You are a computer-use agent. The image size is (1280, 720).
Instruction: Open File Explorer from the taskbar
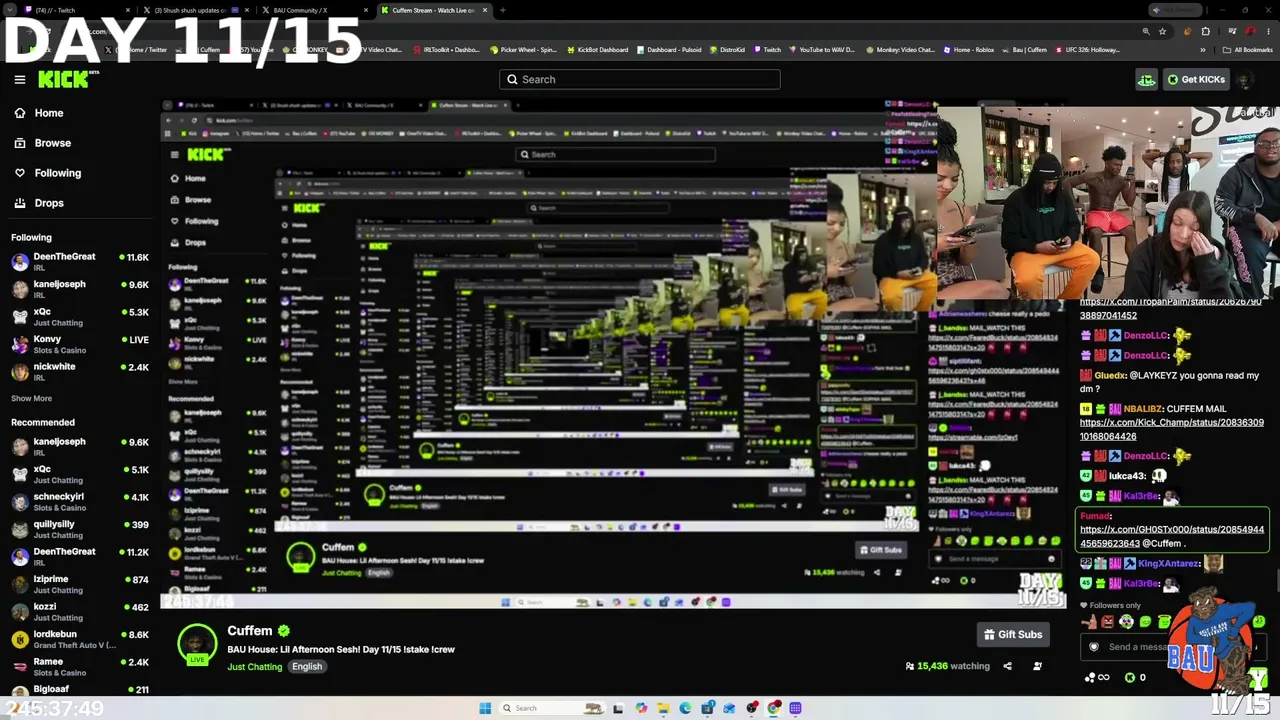[663, 708]
